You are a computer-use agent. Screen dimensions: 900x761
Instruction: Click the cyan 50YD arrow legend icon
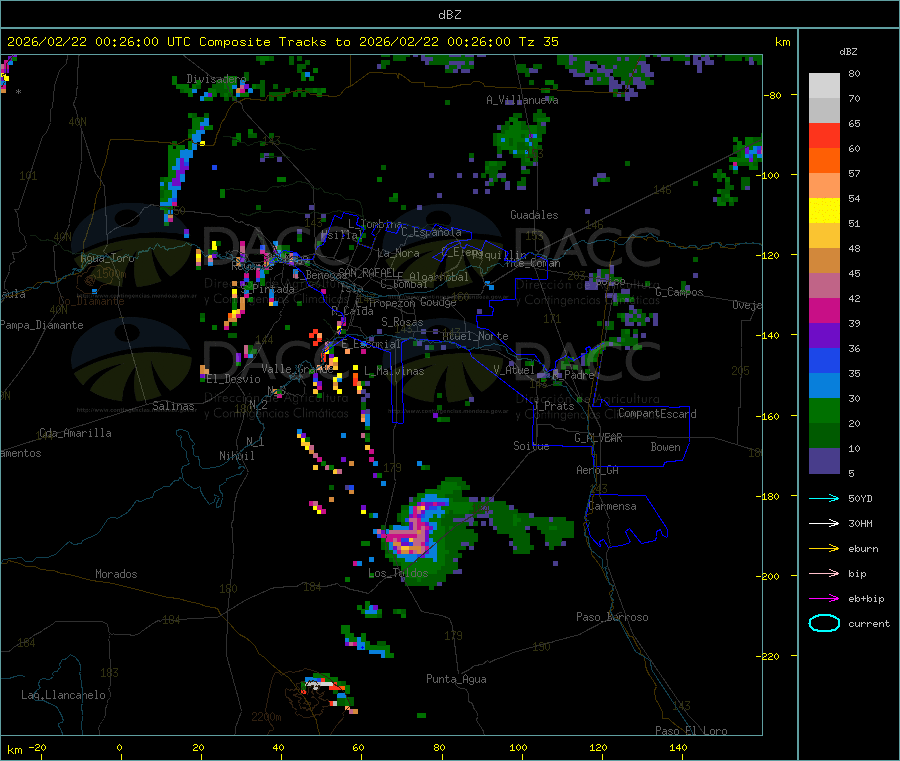[824, 498]
